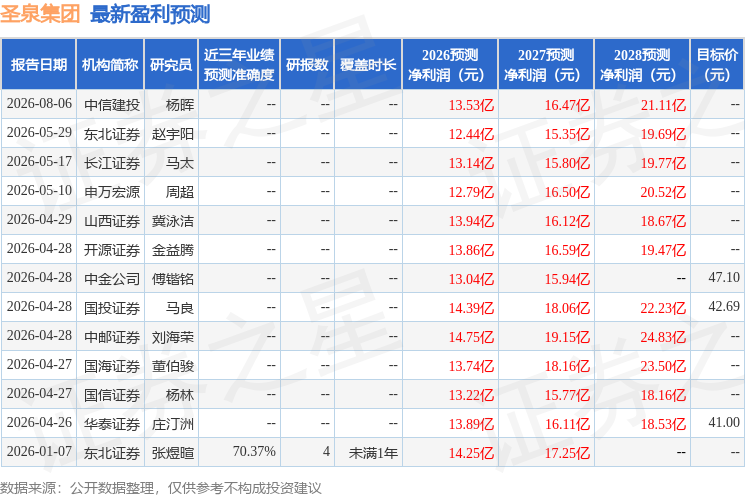
Task: Click the 近三年业绩预测准确度 header
Action: [239, 65]
